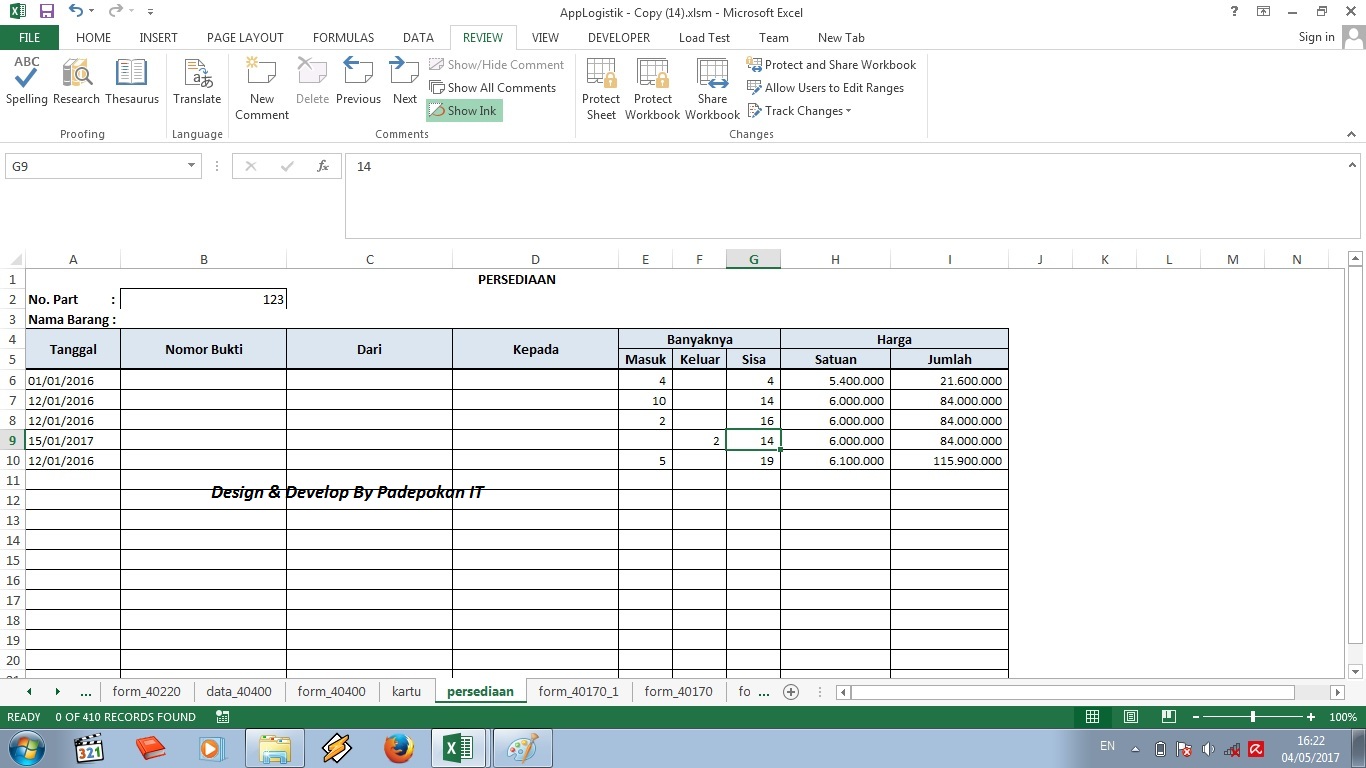
Task: Go to the Previous comment
Action: click(x=358, y=81)
